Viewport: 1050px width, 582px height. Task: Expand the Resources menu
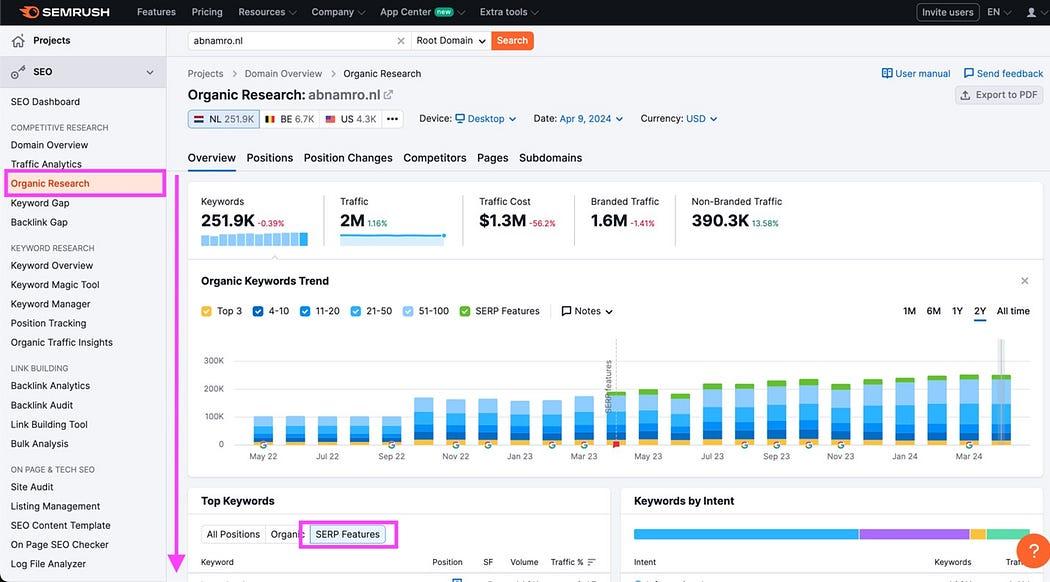pyautogui.click(x=267, y=12)
